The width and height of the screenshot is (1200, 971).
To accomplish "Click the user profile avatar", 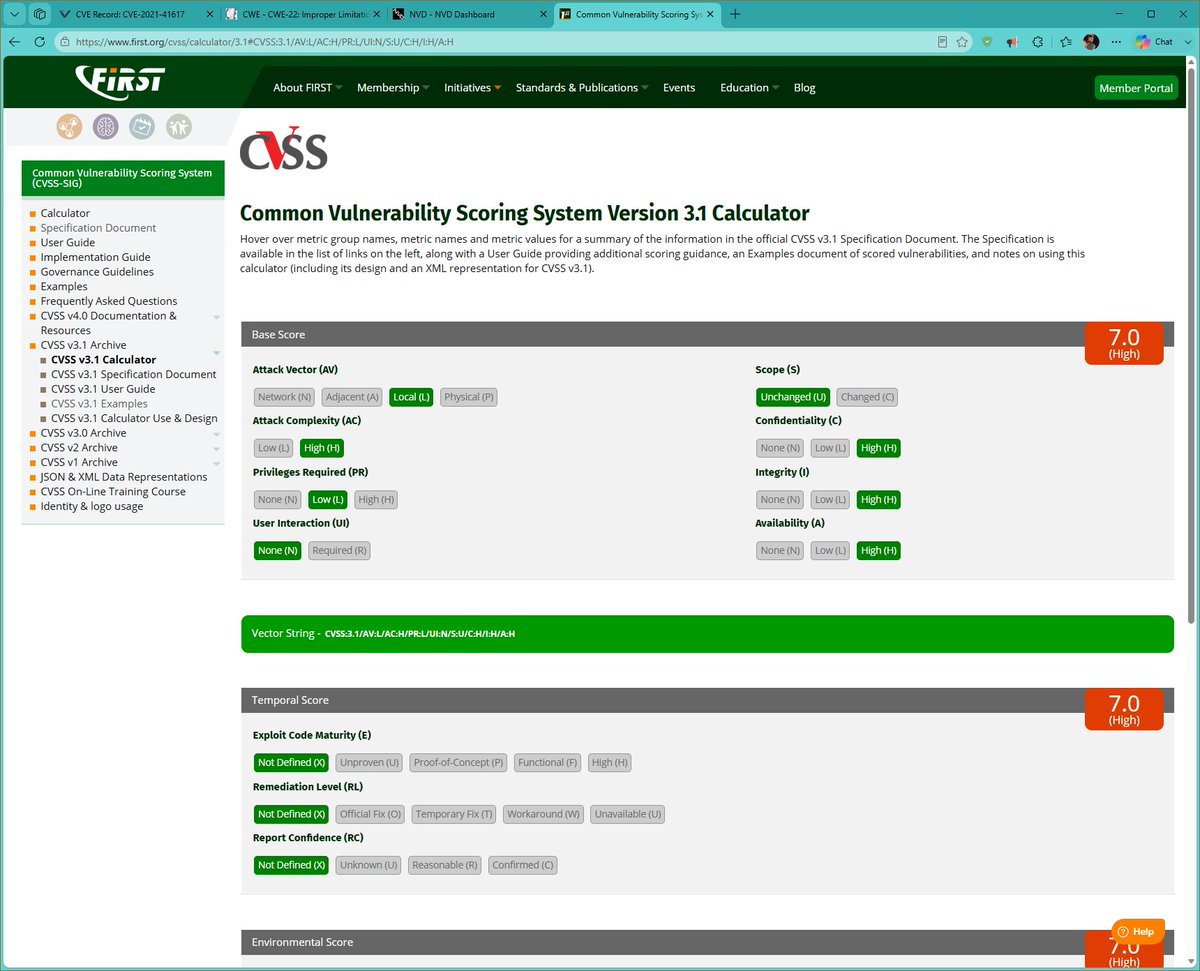I will (x=1091, y=42).
